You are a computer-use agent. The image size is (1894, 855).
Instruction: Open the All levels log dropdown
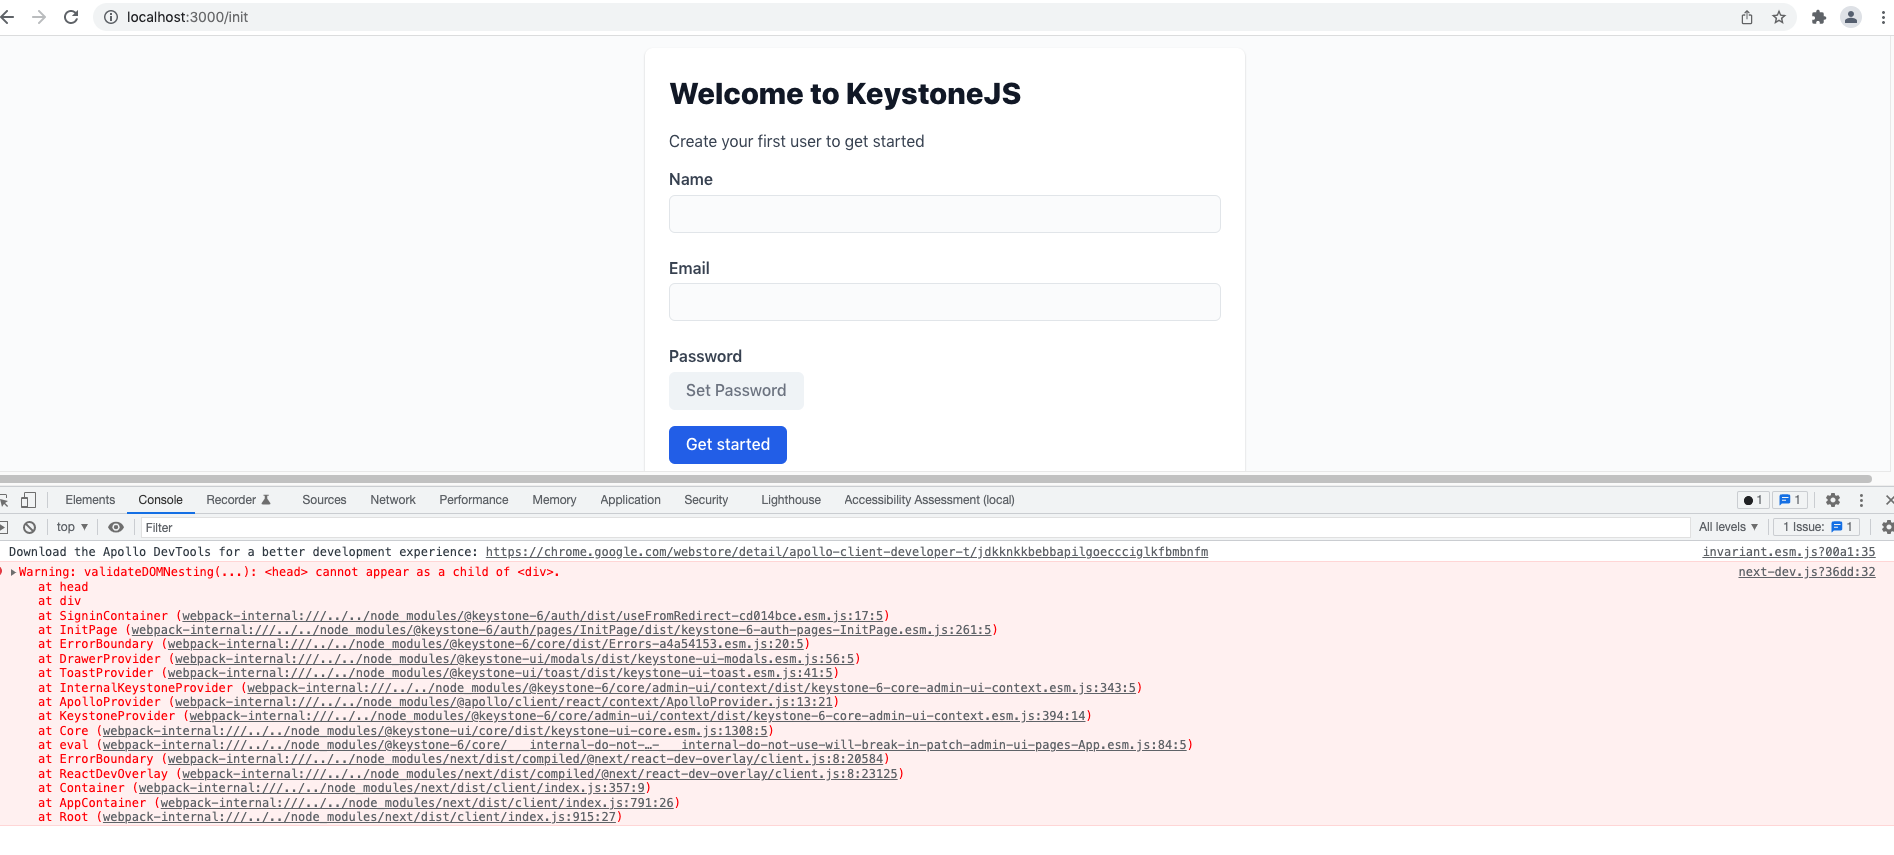coord(1728,527)
